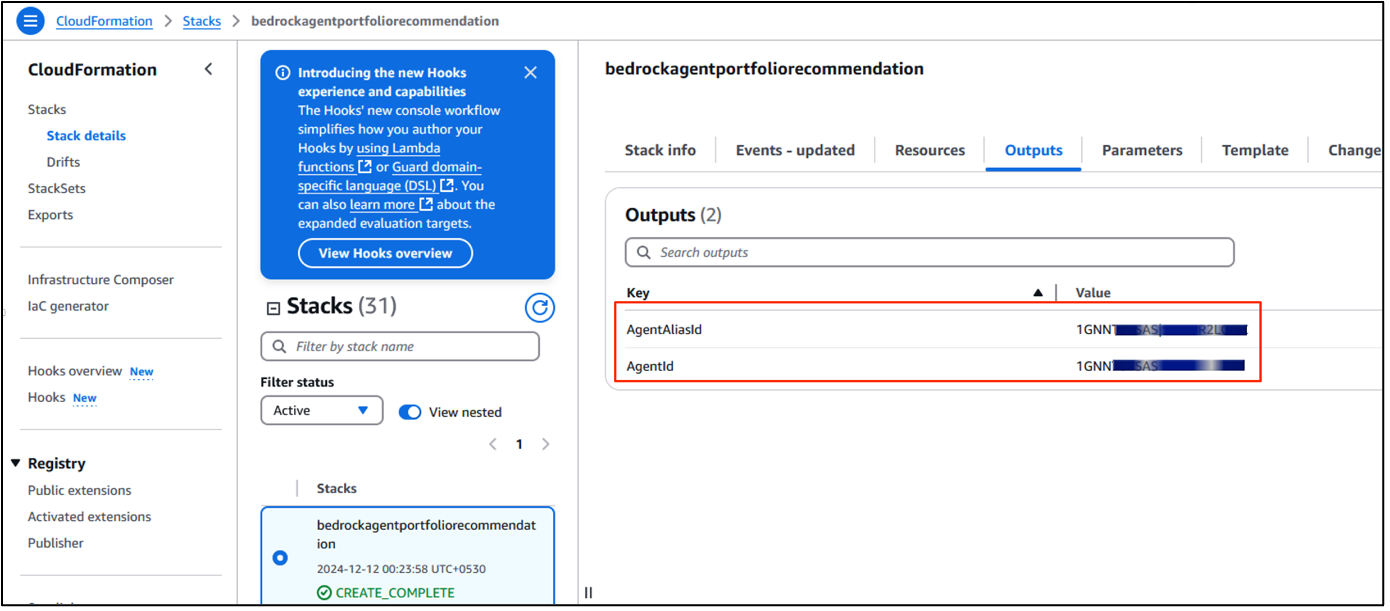Open the Resources tab
This screenshot has width=1390, height=611.
point(930,150)
